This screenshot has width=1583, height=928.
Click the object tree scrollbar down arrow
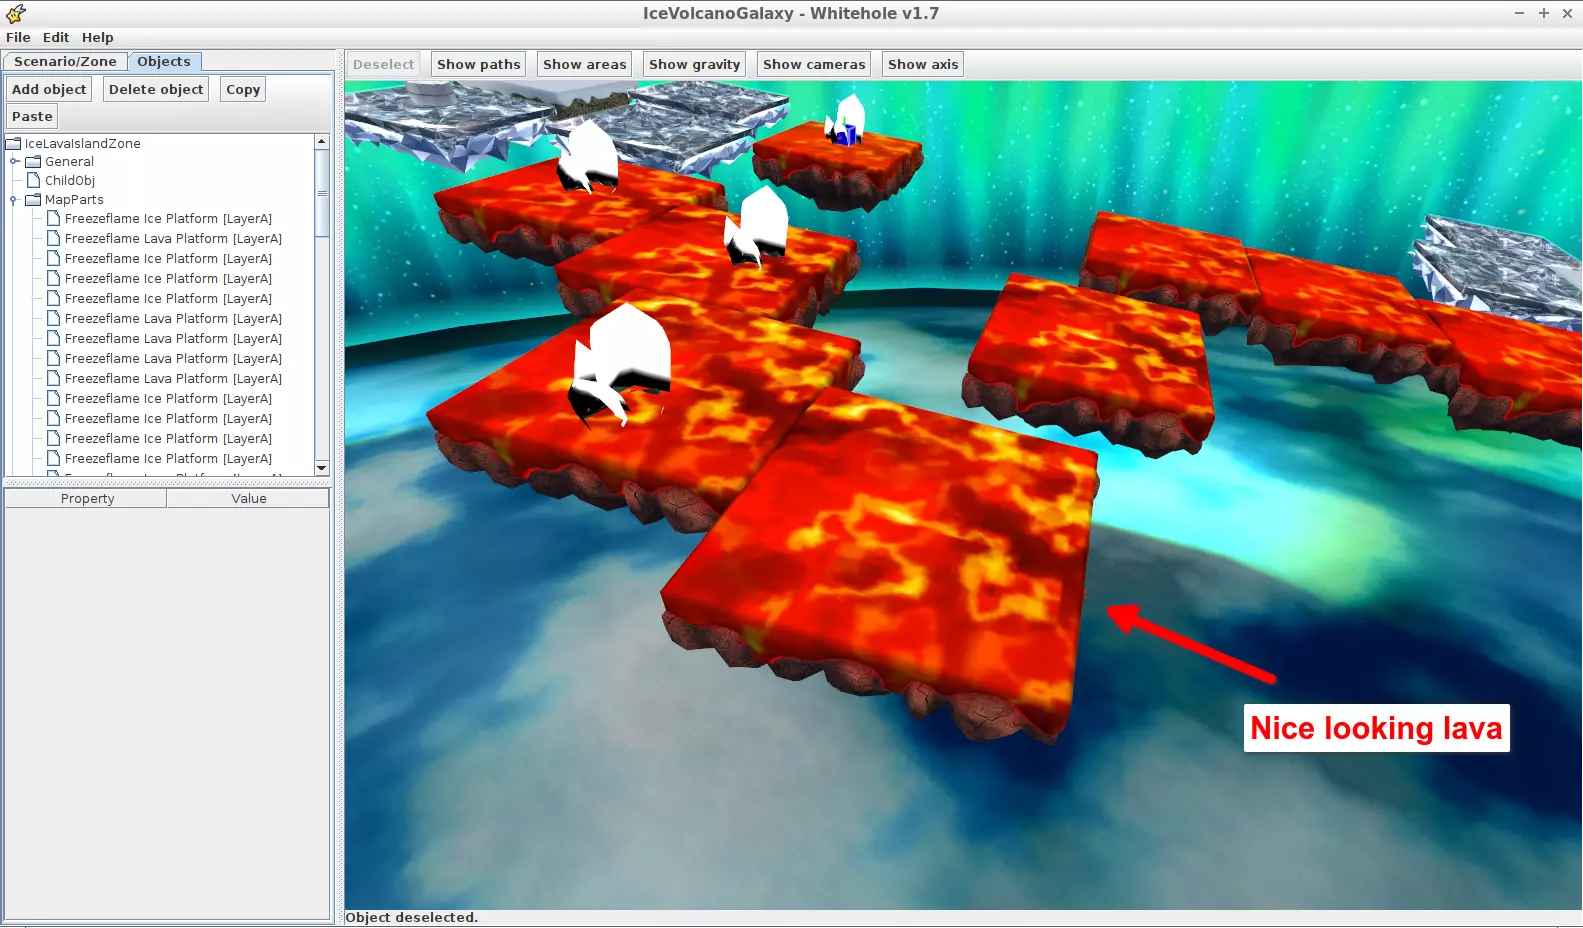point(322,467)
